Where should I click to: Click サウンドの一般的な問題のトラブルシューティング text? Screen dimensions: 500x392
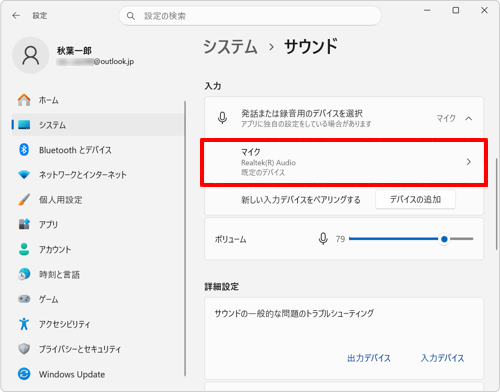point(294,313)
